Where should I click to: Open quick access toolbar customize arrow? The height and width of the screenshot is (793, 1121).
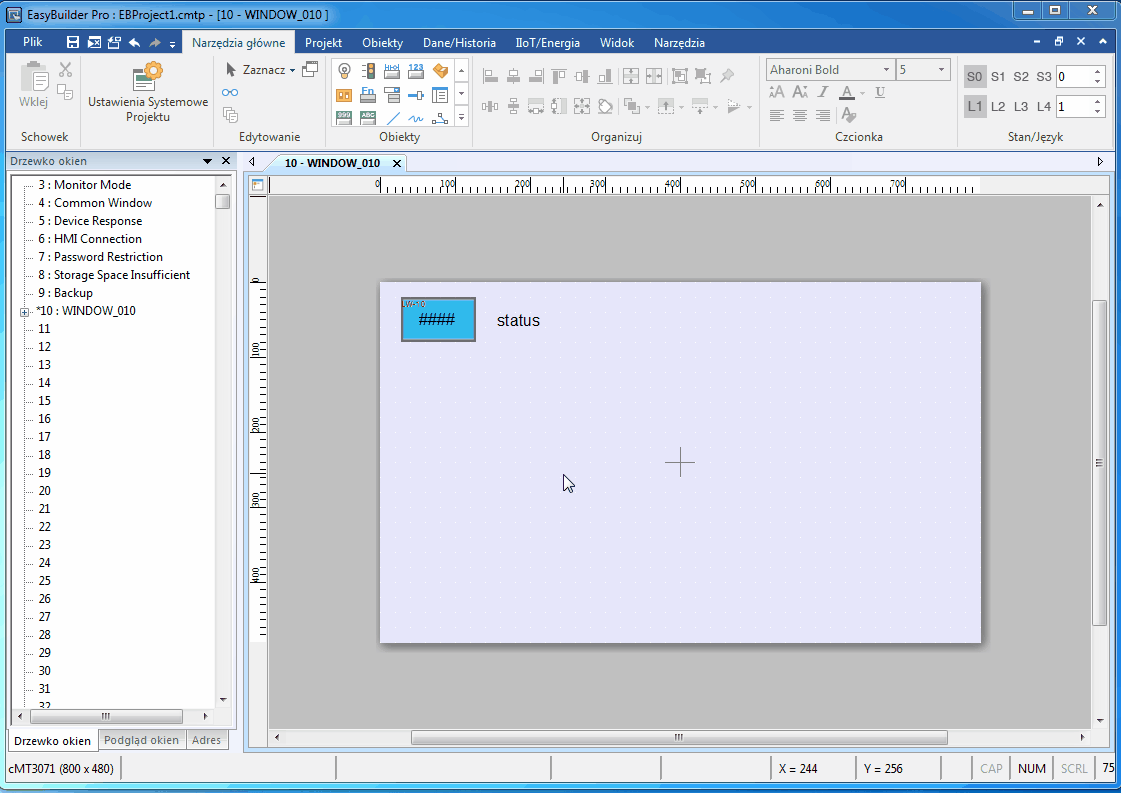[172, 44]
